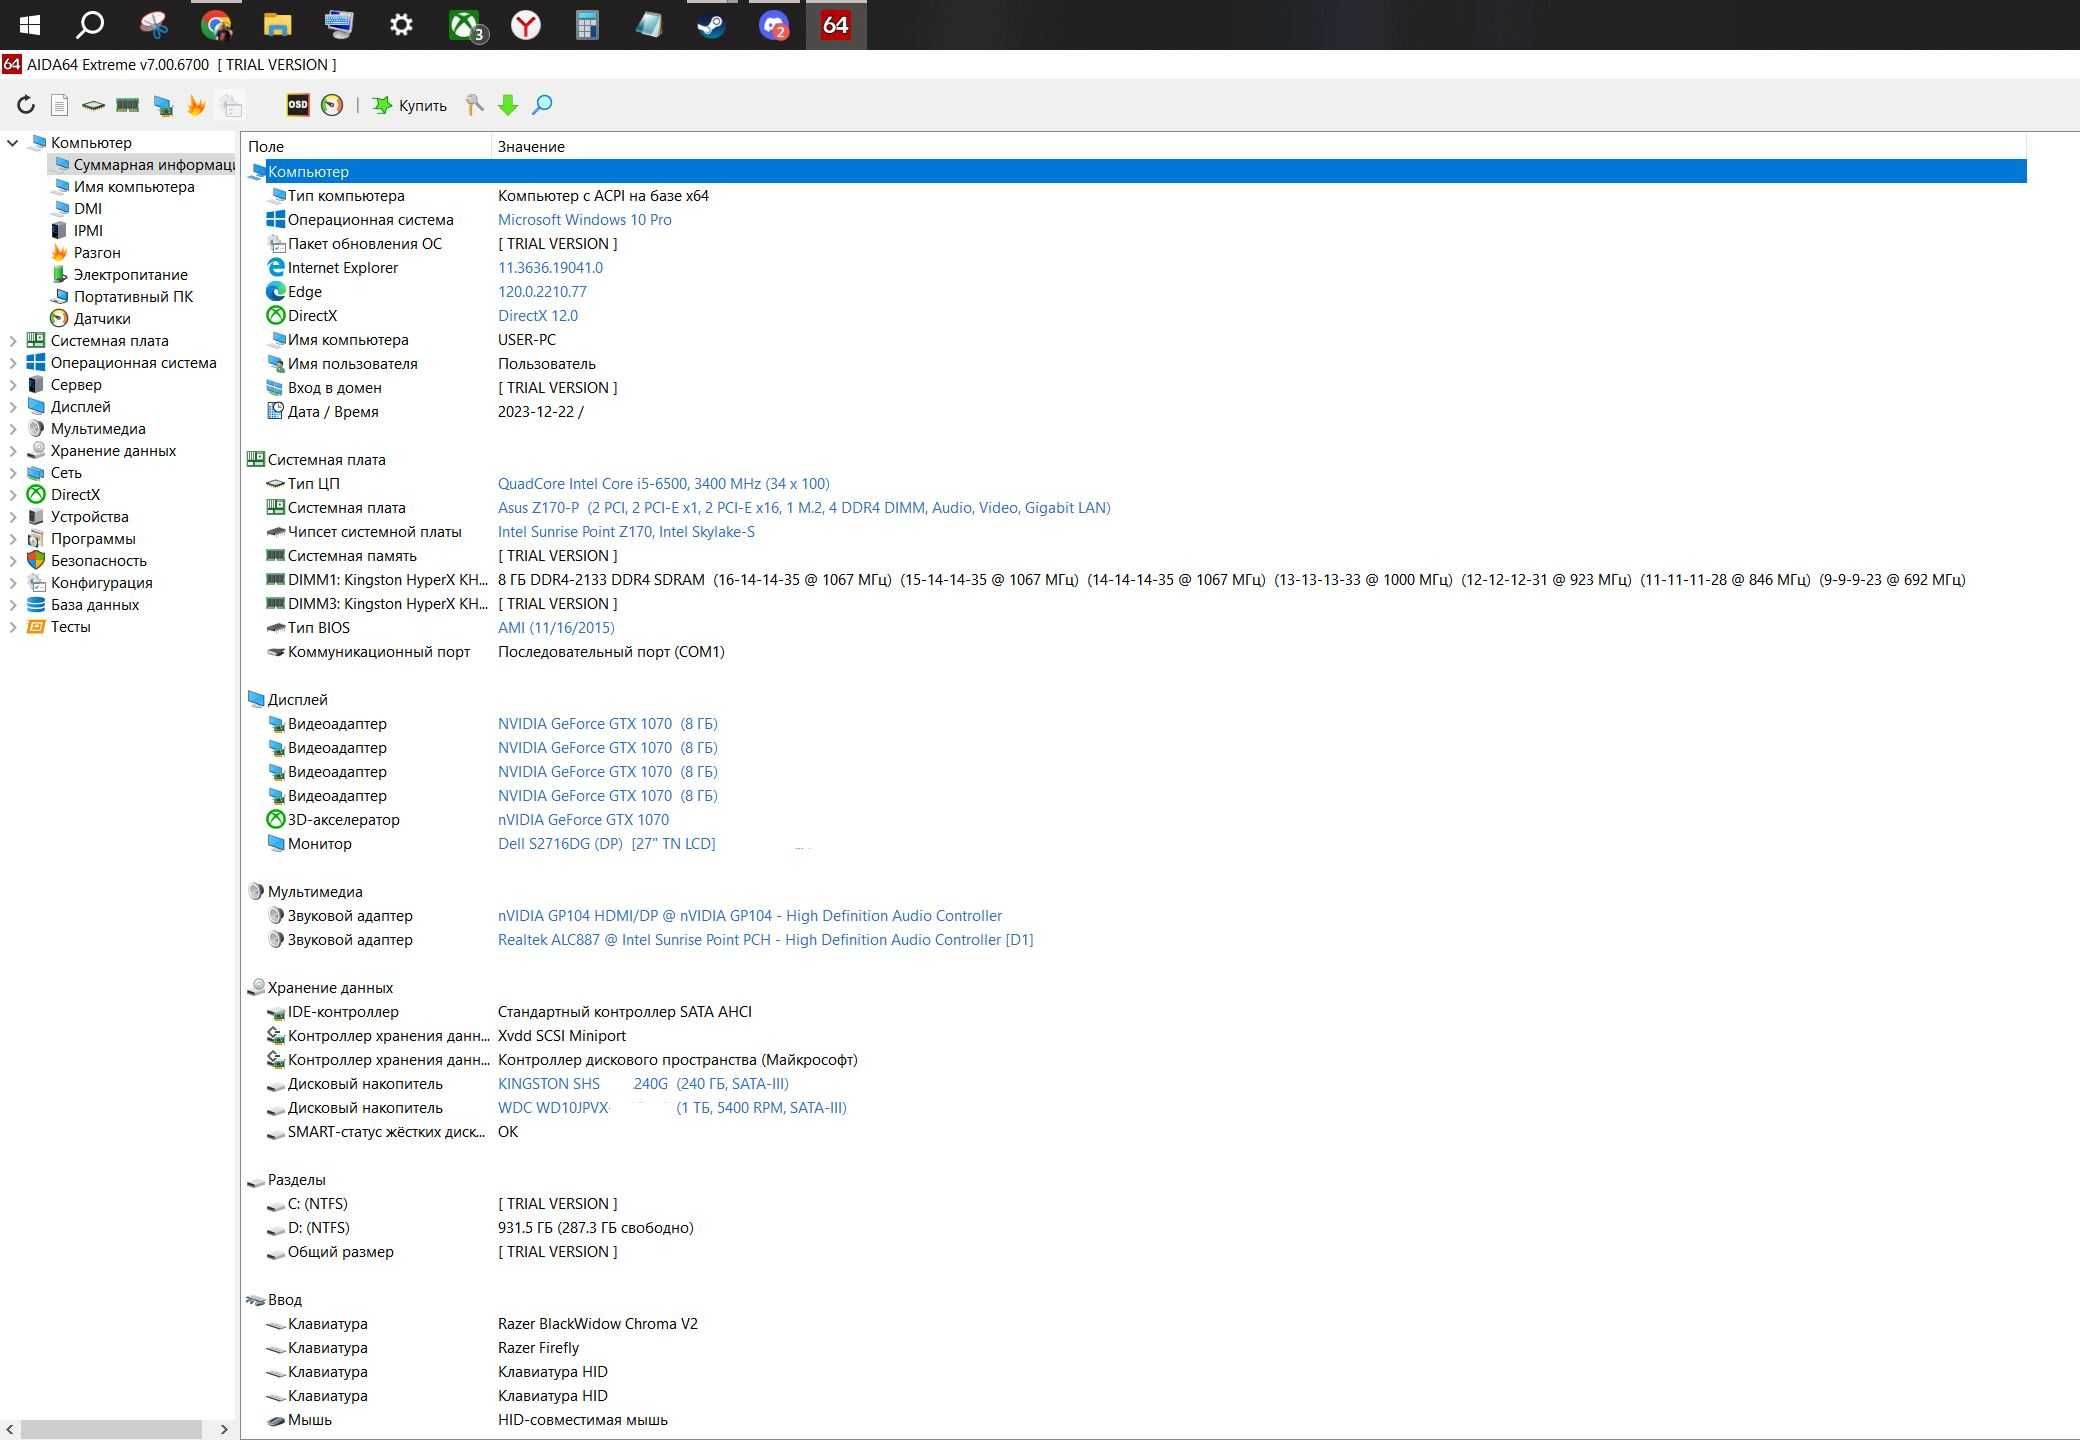Expand the Сеть tree node
The height and width of the screenshot is (1440, 2080).
[x=13, y=473]
